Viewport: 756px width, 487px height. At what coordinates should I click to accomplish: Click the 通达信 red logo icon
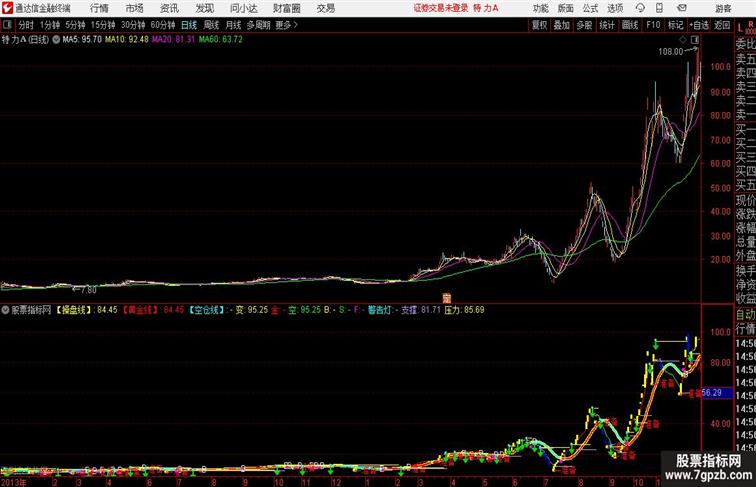click(7, 8)
